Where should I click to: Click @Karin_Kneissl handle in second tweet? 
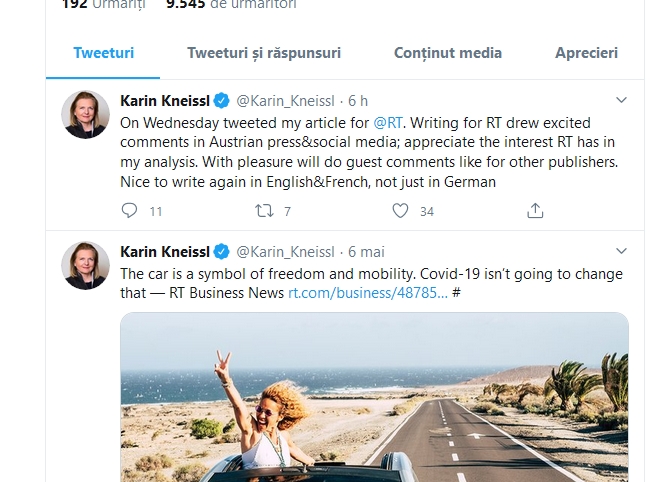click(285, 252)
